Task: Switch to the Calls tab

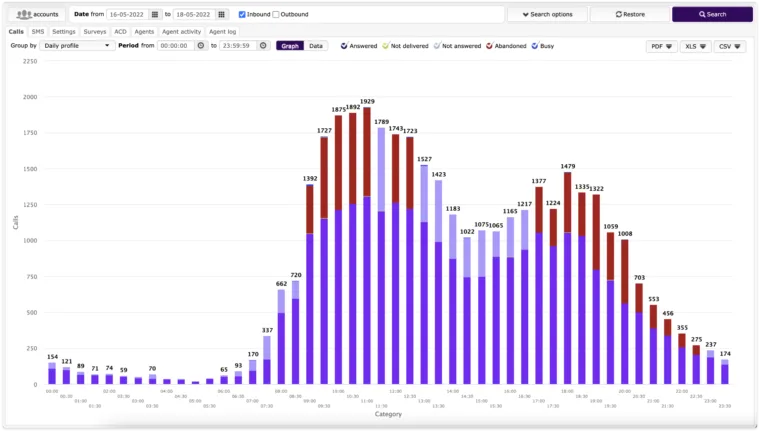Action: coord(16,32)
